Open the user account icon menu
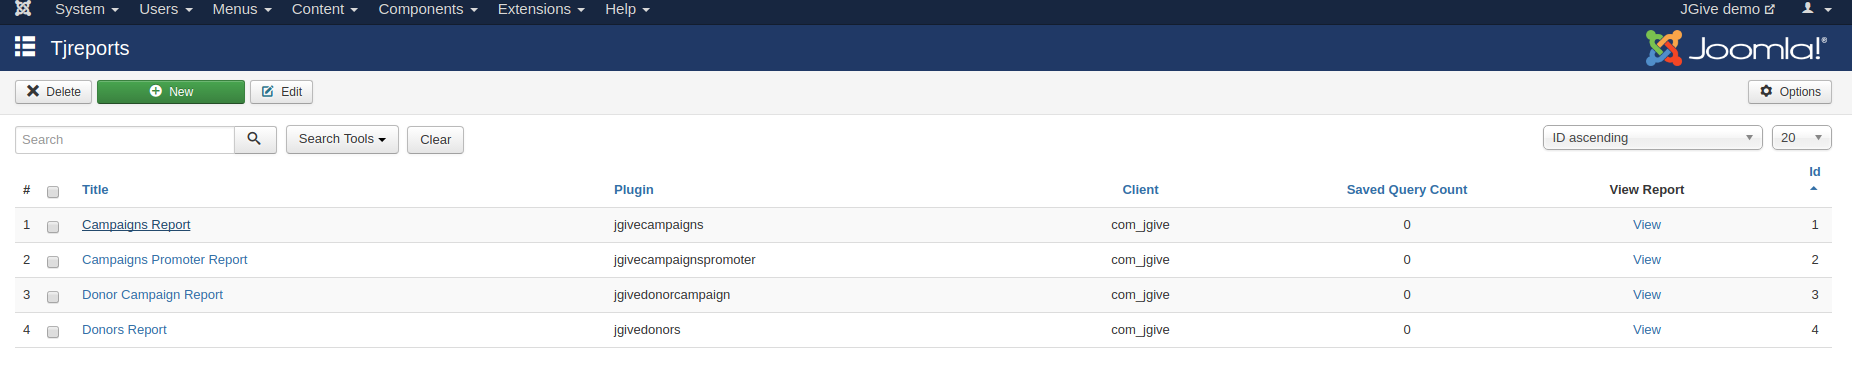This screenshot has width=1852, height=383. tap(1816, 9)
